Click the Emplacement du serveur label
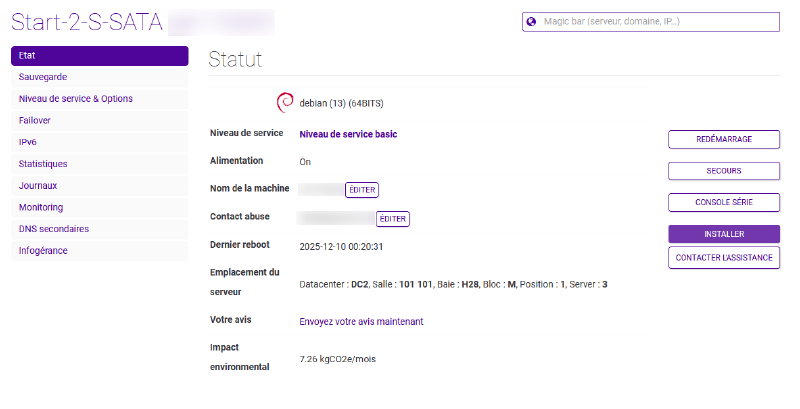Image resolution: width=800 pixels, height=409 pixels. coord(245,282)
